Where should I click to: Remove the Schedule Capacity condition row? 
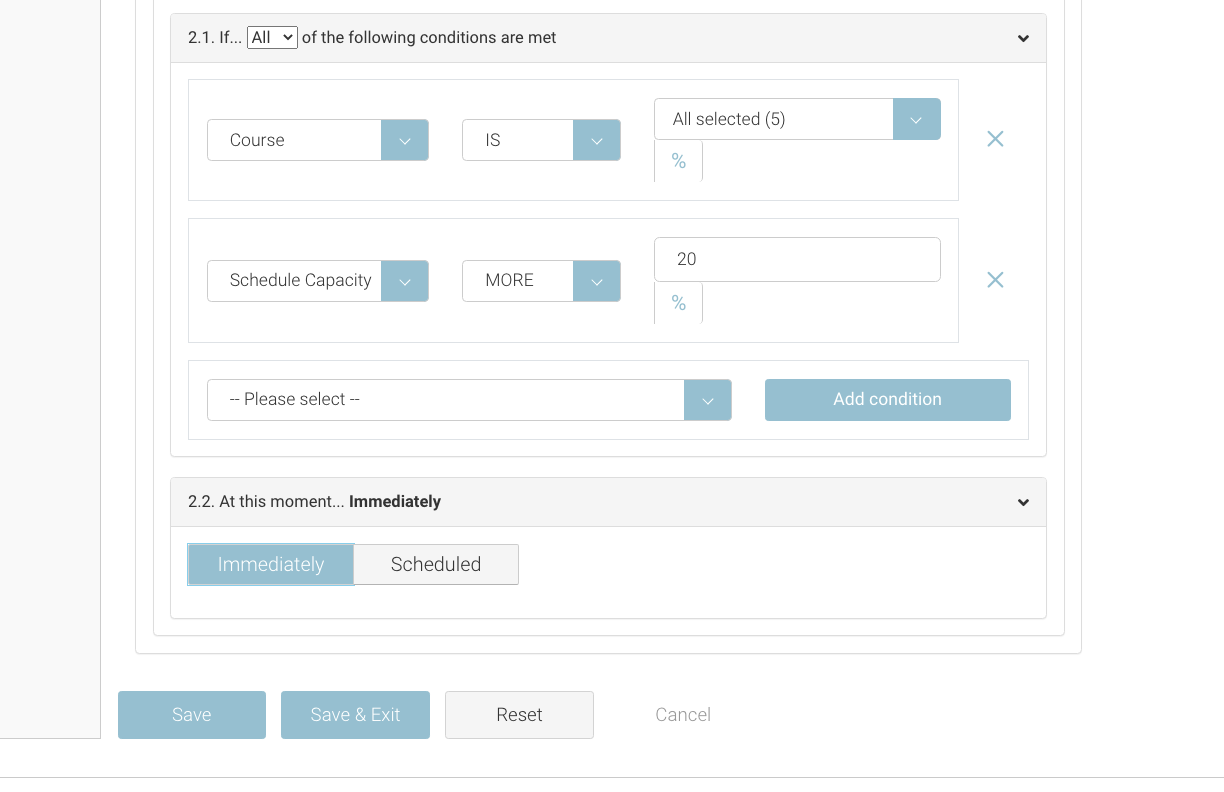click(x=995, y=280)
